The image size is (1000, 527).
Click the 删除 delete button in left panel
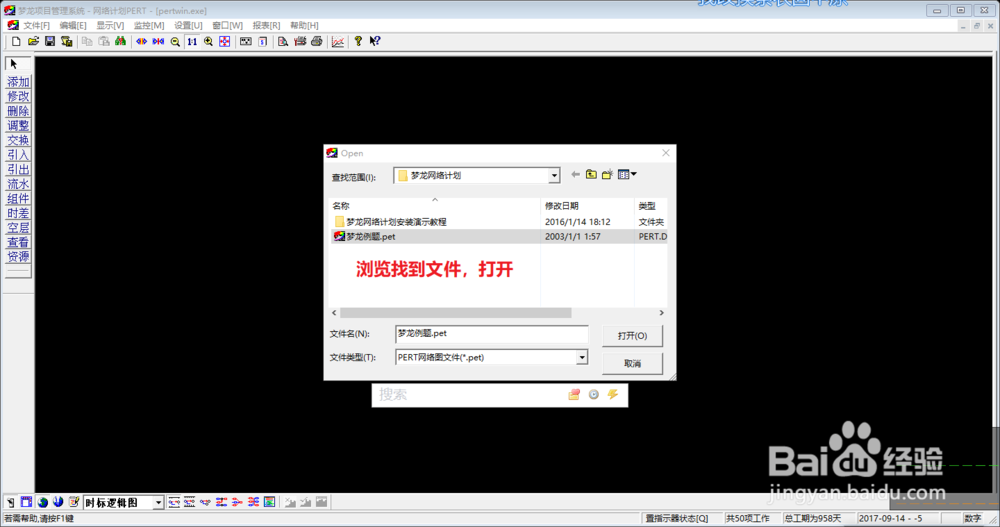pos(18,111)
